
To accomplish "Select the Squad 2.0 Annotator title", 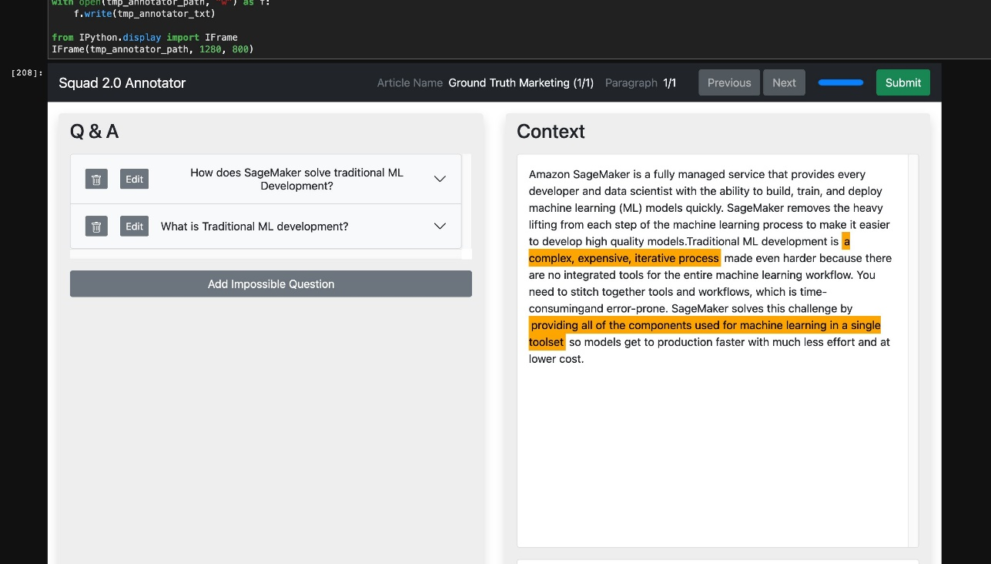I will (122, 83).
